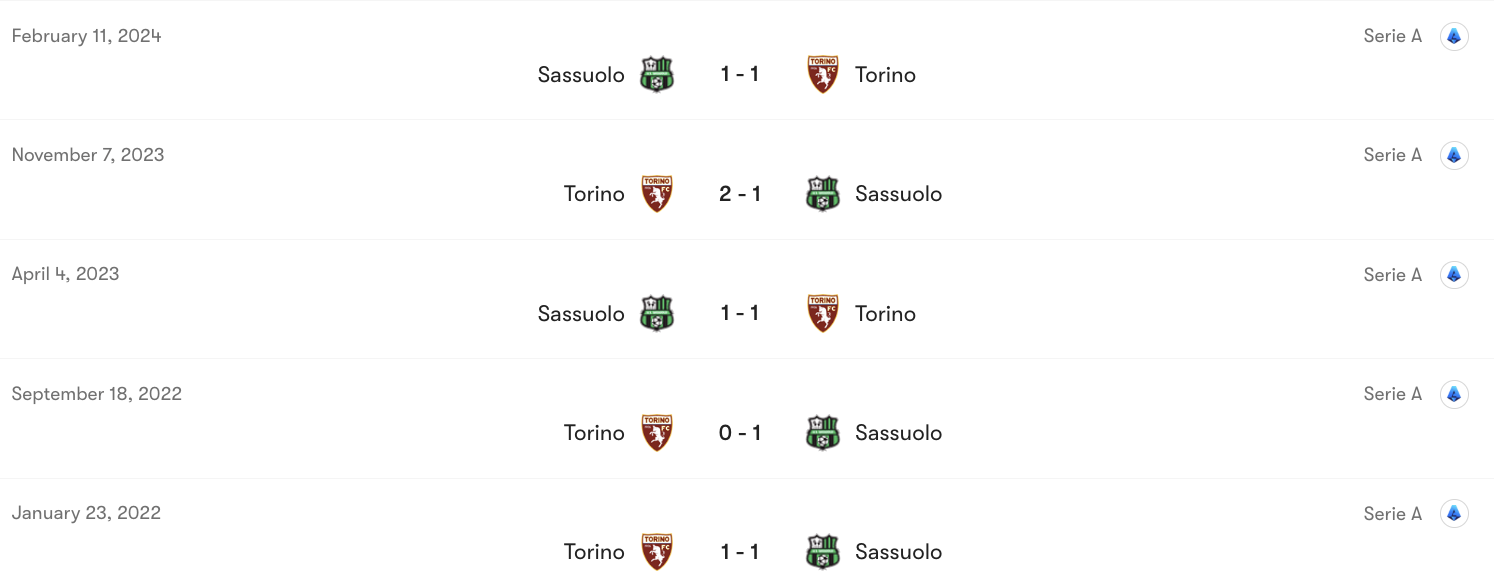Click the Torino crest in the February 11 match

823,74
